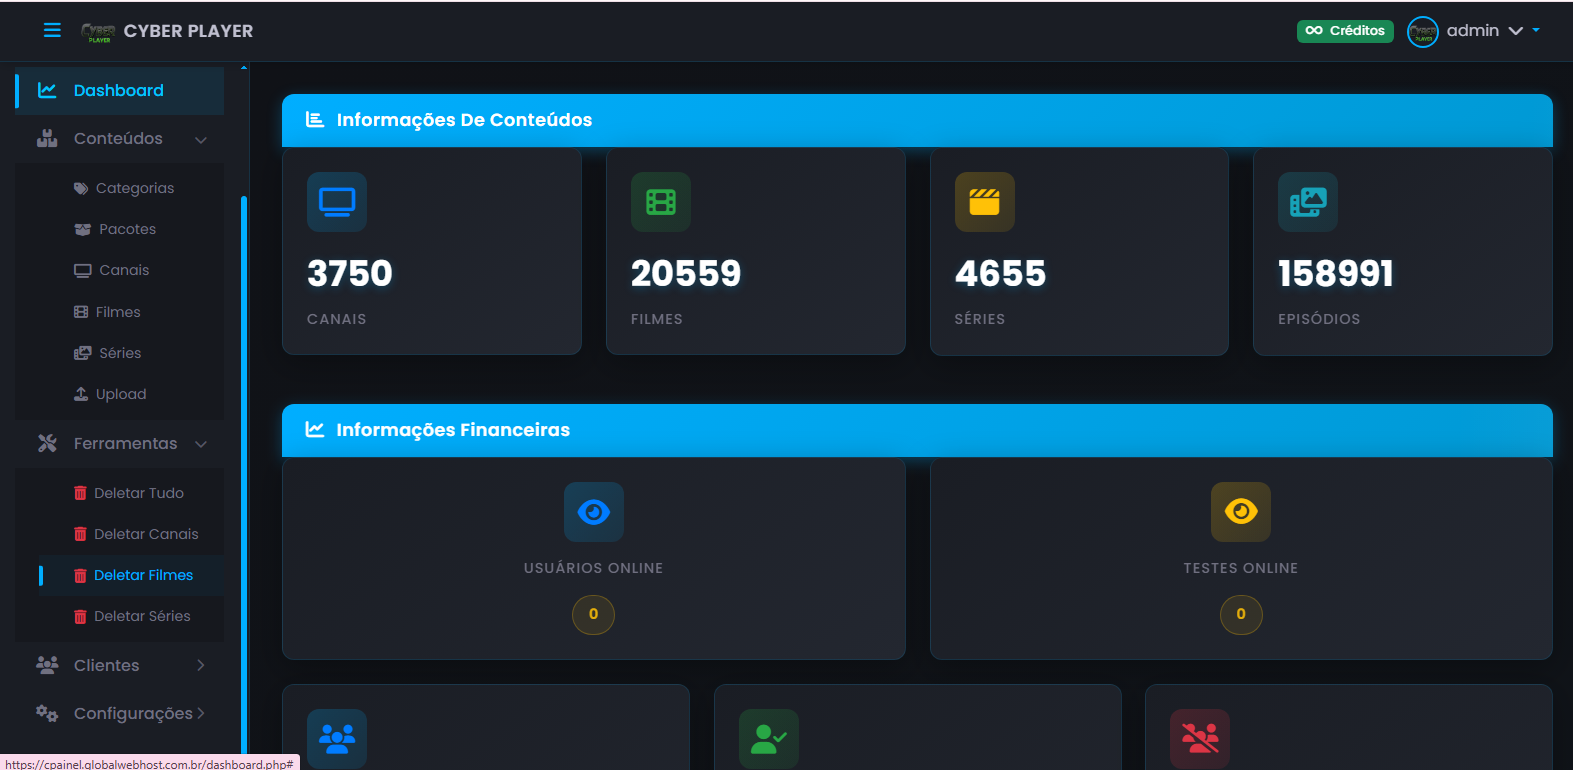Viewport: 1573px width, 770px height.
Task: Click the green user-check icon
Action: click(768, 738)
